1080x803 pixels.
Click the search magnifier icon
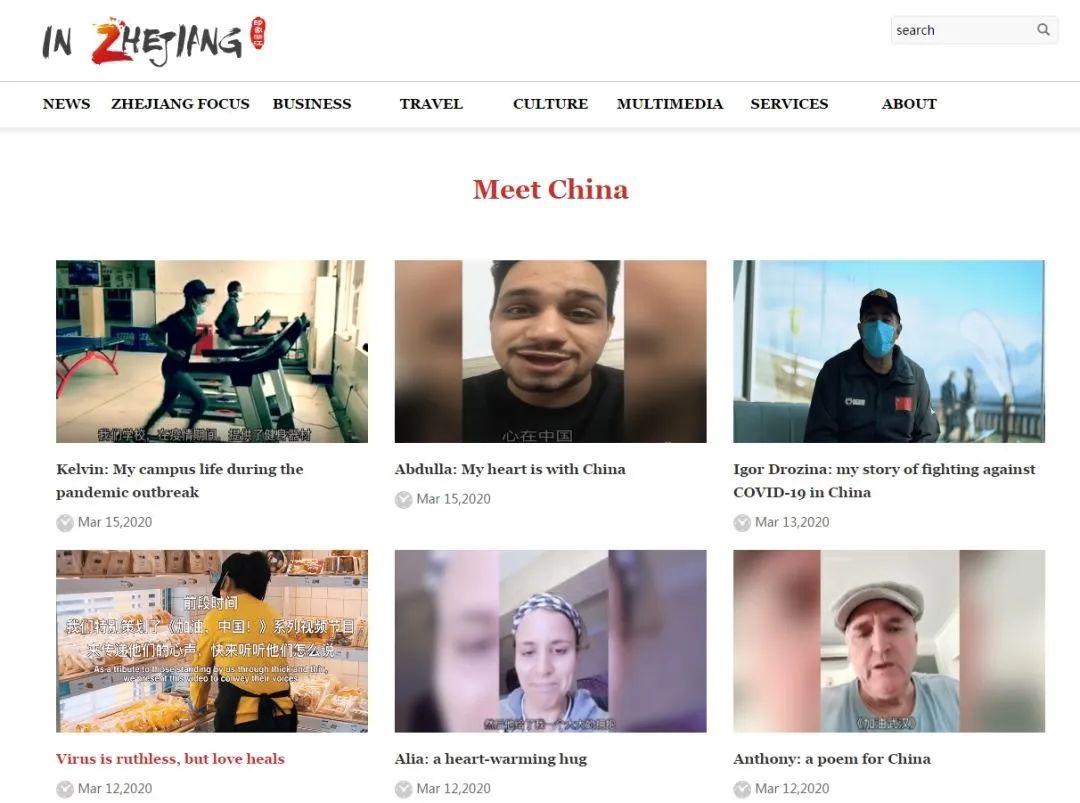1043,30
